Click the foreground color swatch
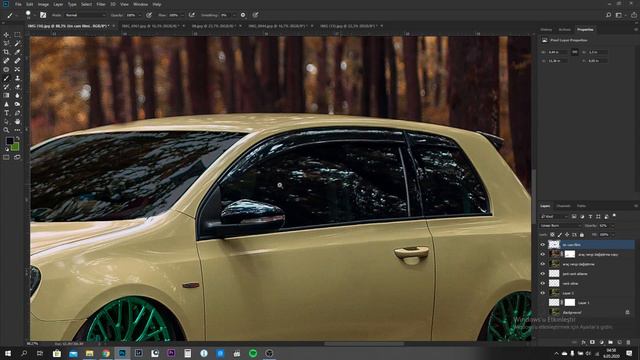 point(9,141)
